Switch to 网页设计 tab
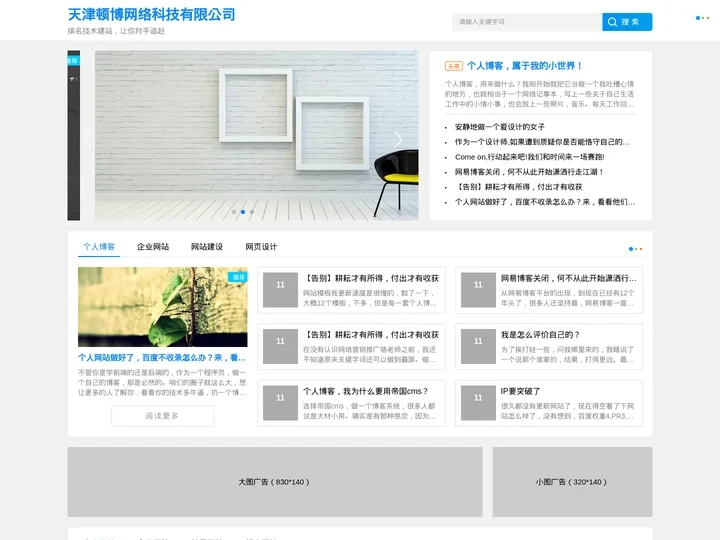This screenshot has height=540, width=720. click(261, 247)
